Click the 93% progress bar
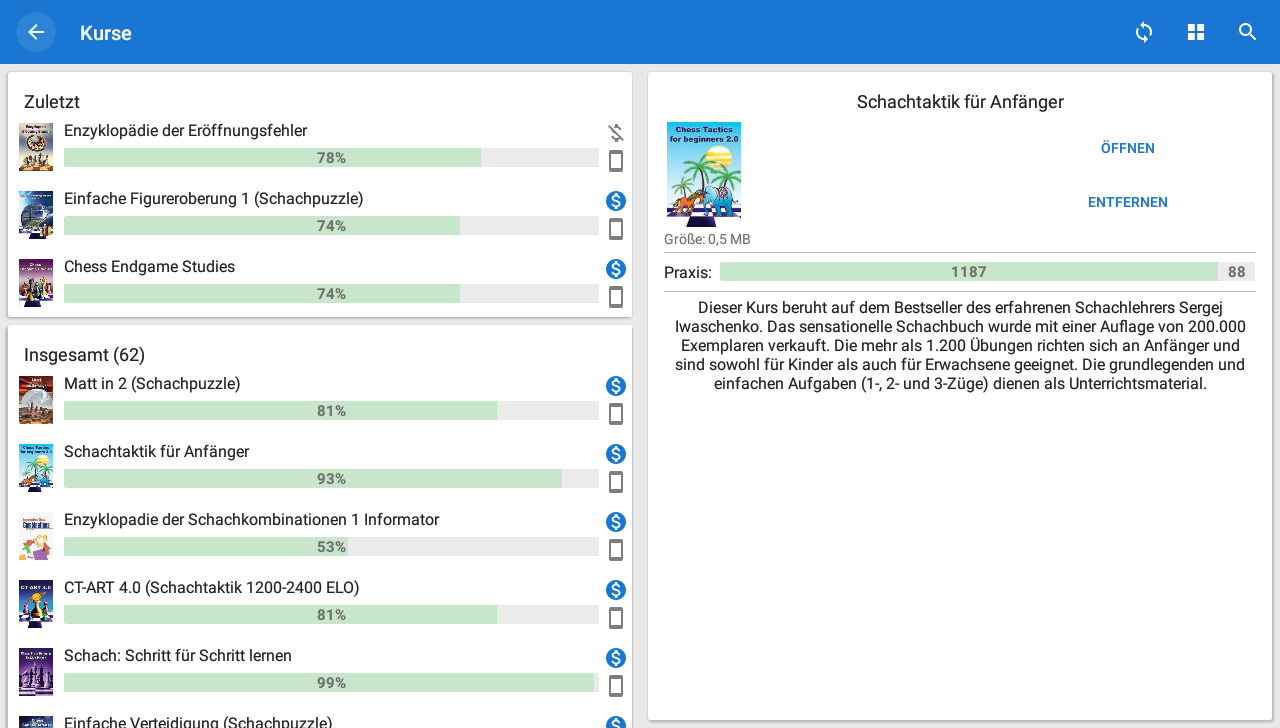Screen dimensions: 1280x728 click(331, 479)
